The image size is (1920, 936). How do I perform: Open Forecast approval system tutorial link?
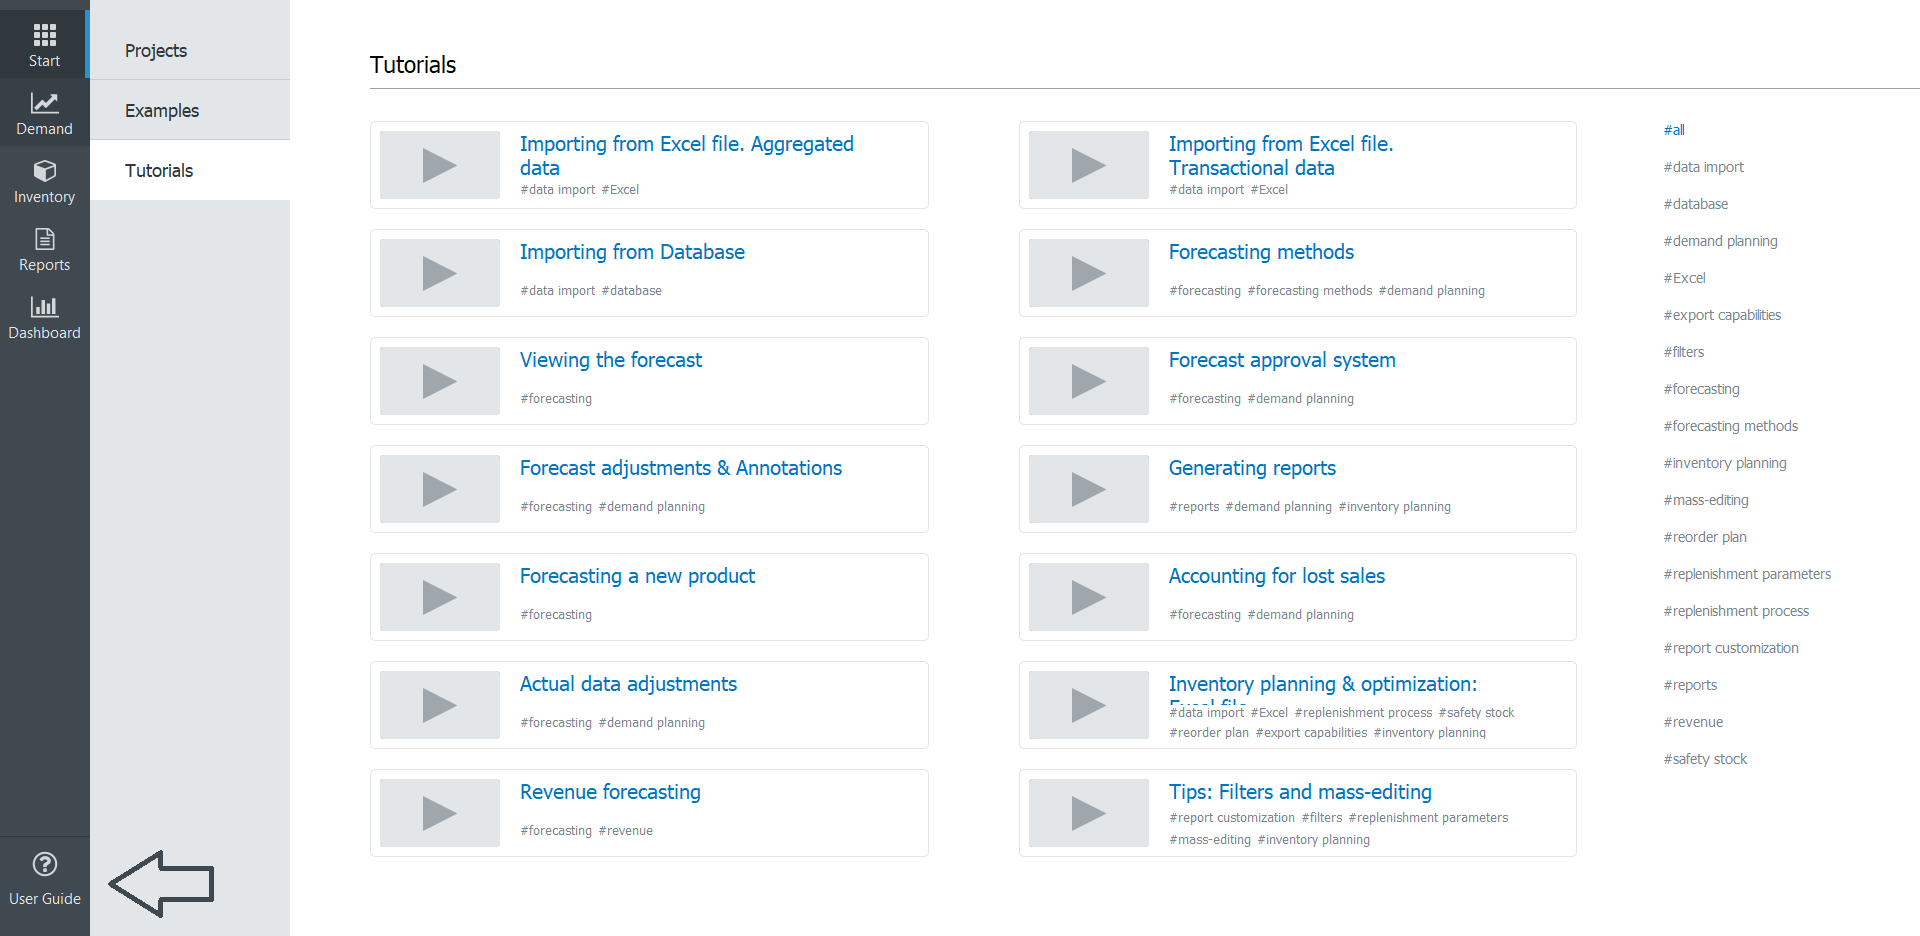1281,360
